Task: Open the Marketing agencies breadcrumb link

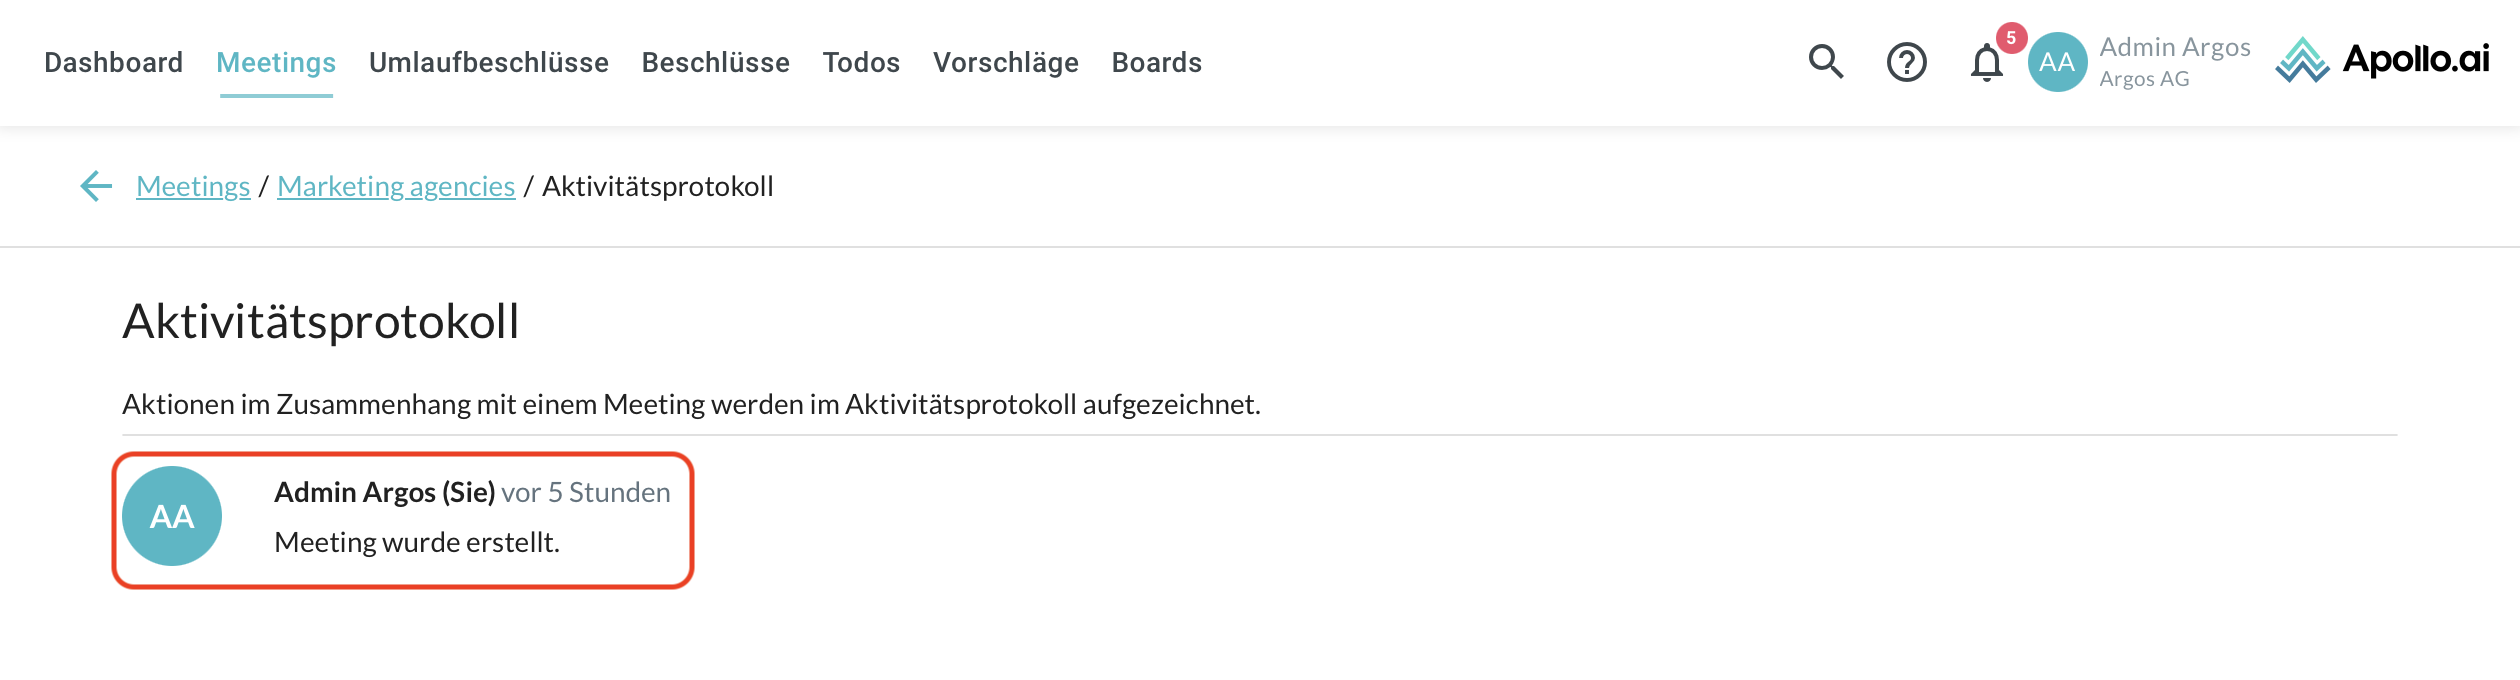Action: 396,186
